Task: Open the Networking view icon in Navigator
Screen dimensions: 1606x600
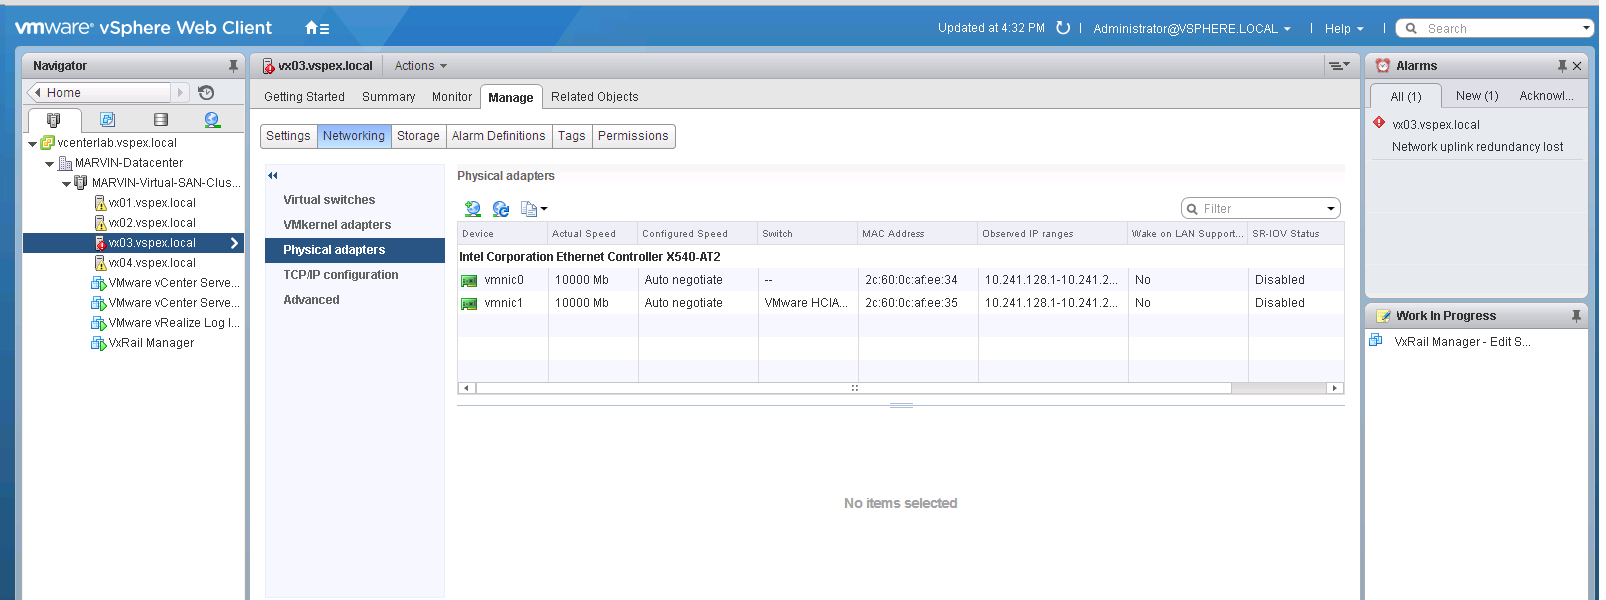Action: [212, 120]
